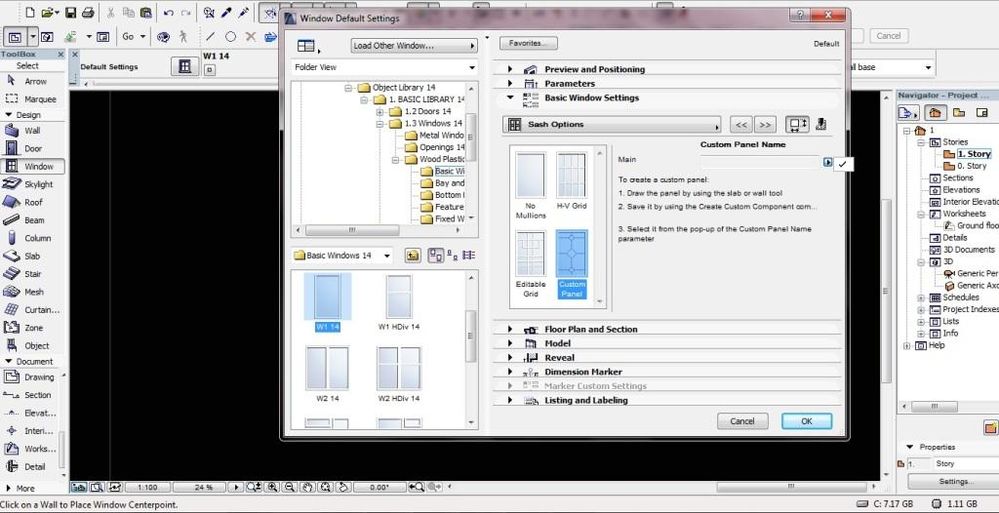Activate the Window tool

(x=34, y=166)
